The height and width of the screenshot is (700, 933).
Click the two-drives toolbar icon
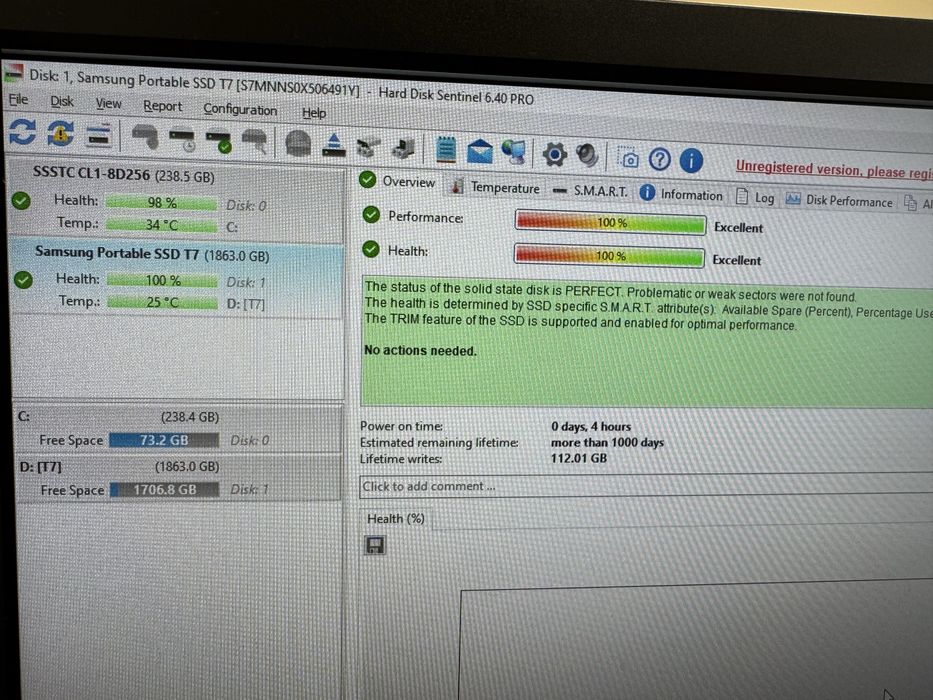pos(368,147)
